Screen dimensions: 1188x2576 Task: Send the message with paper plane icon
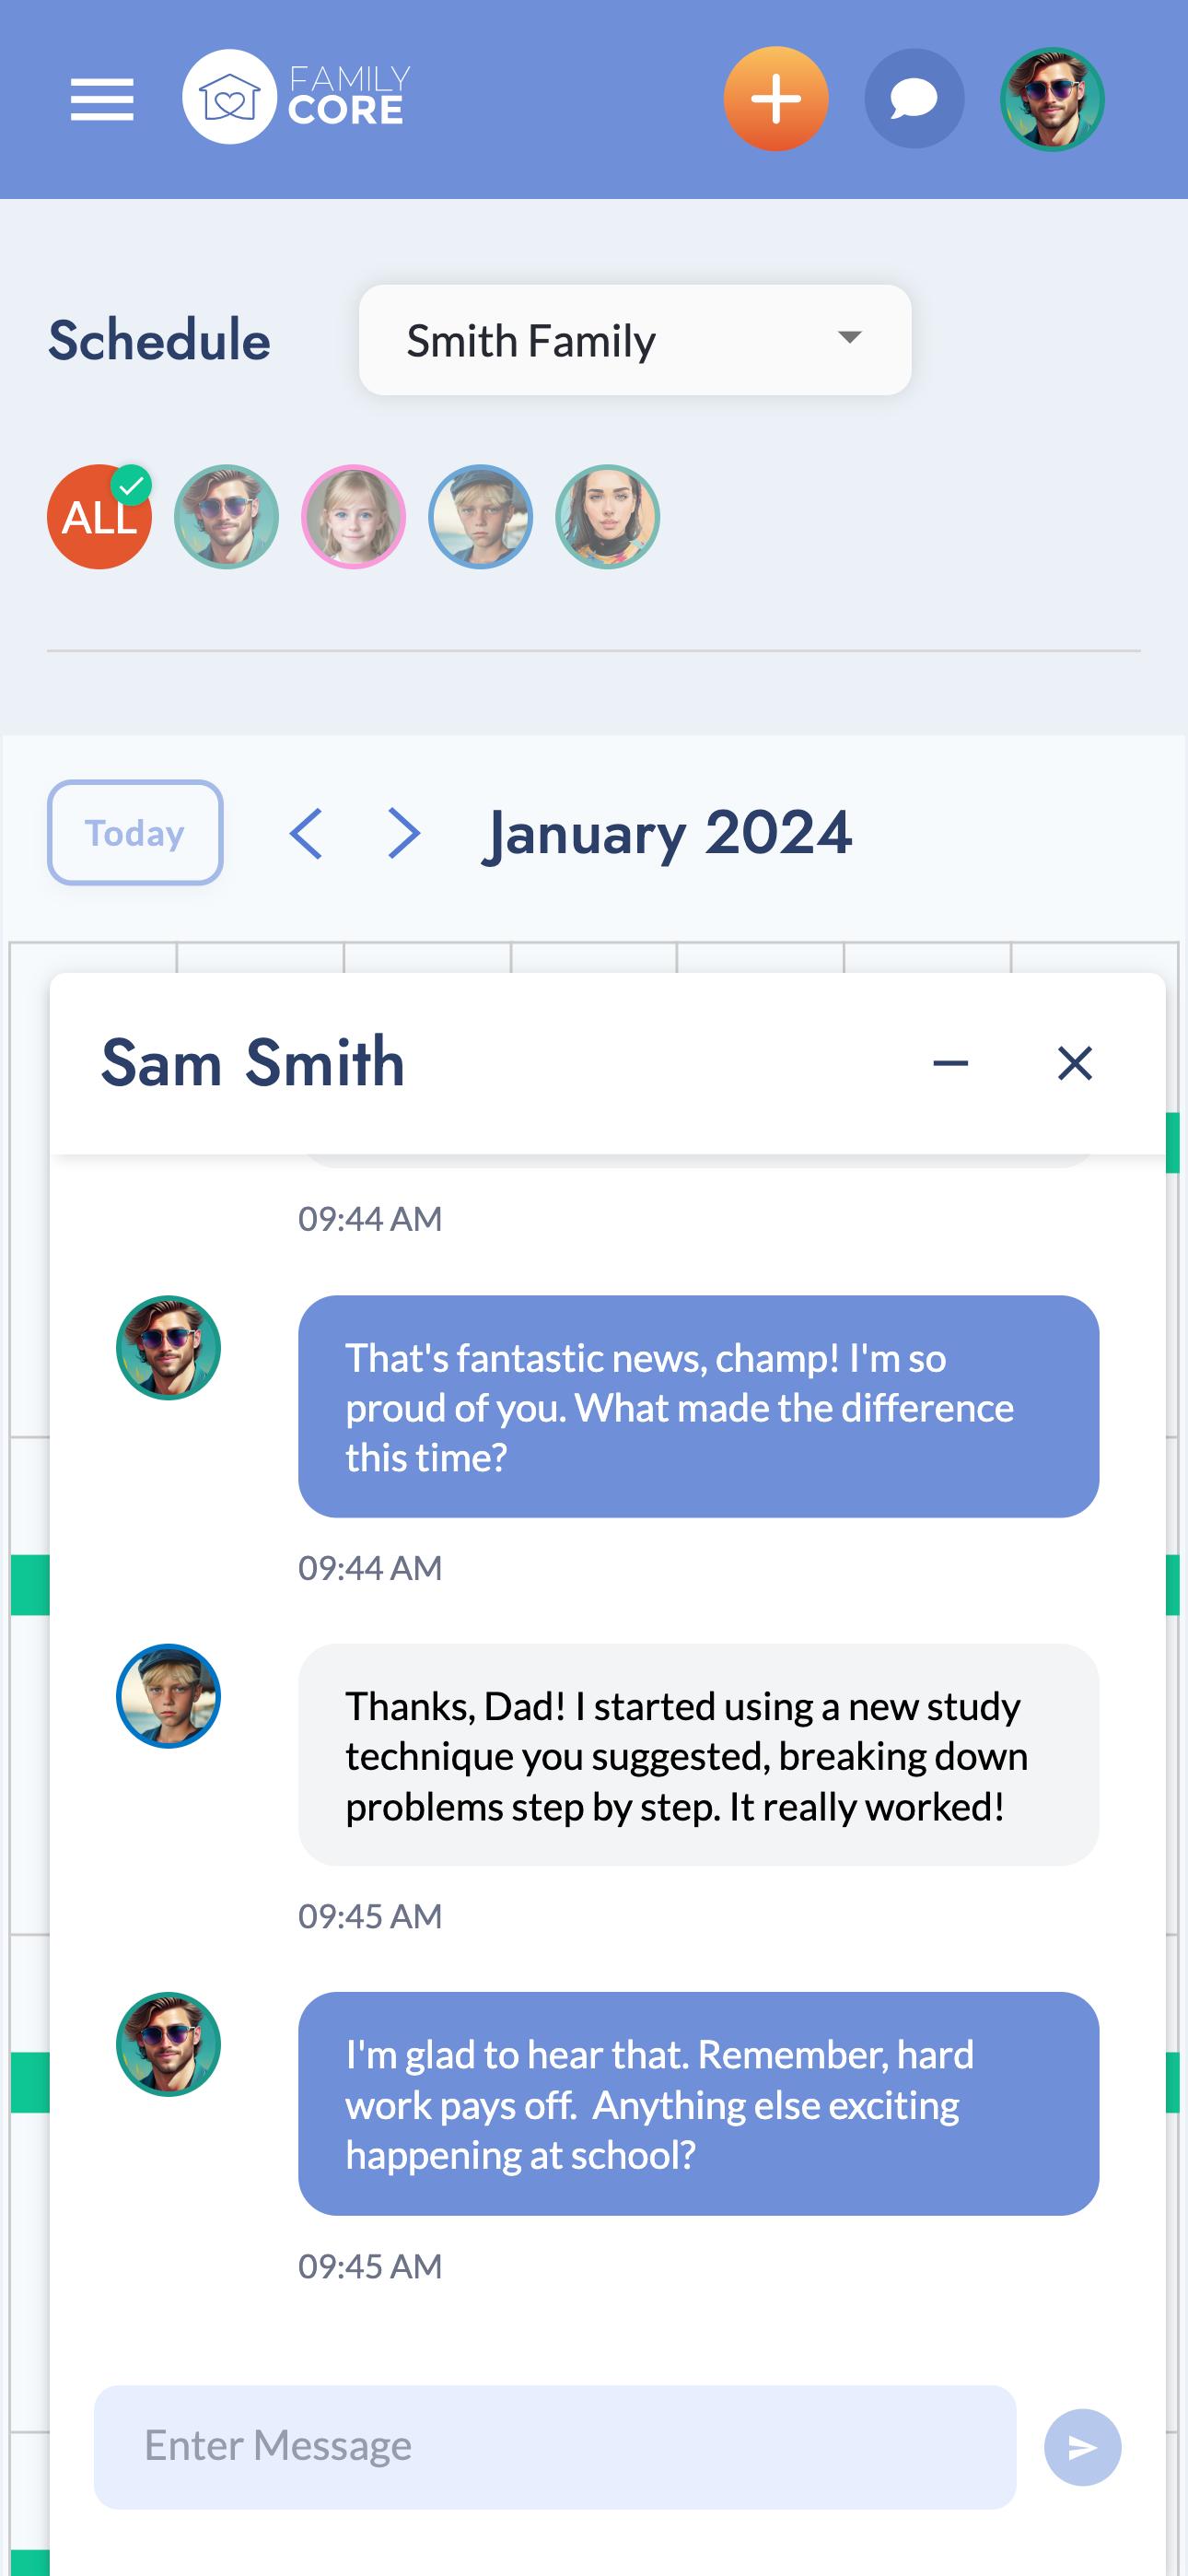(1082, 2447)
